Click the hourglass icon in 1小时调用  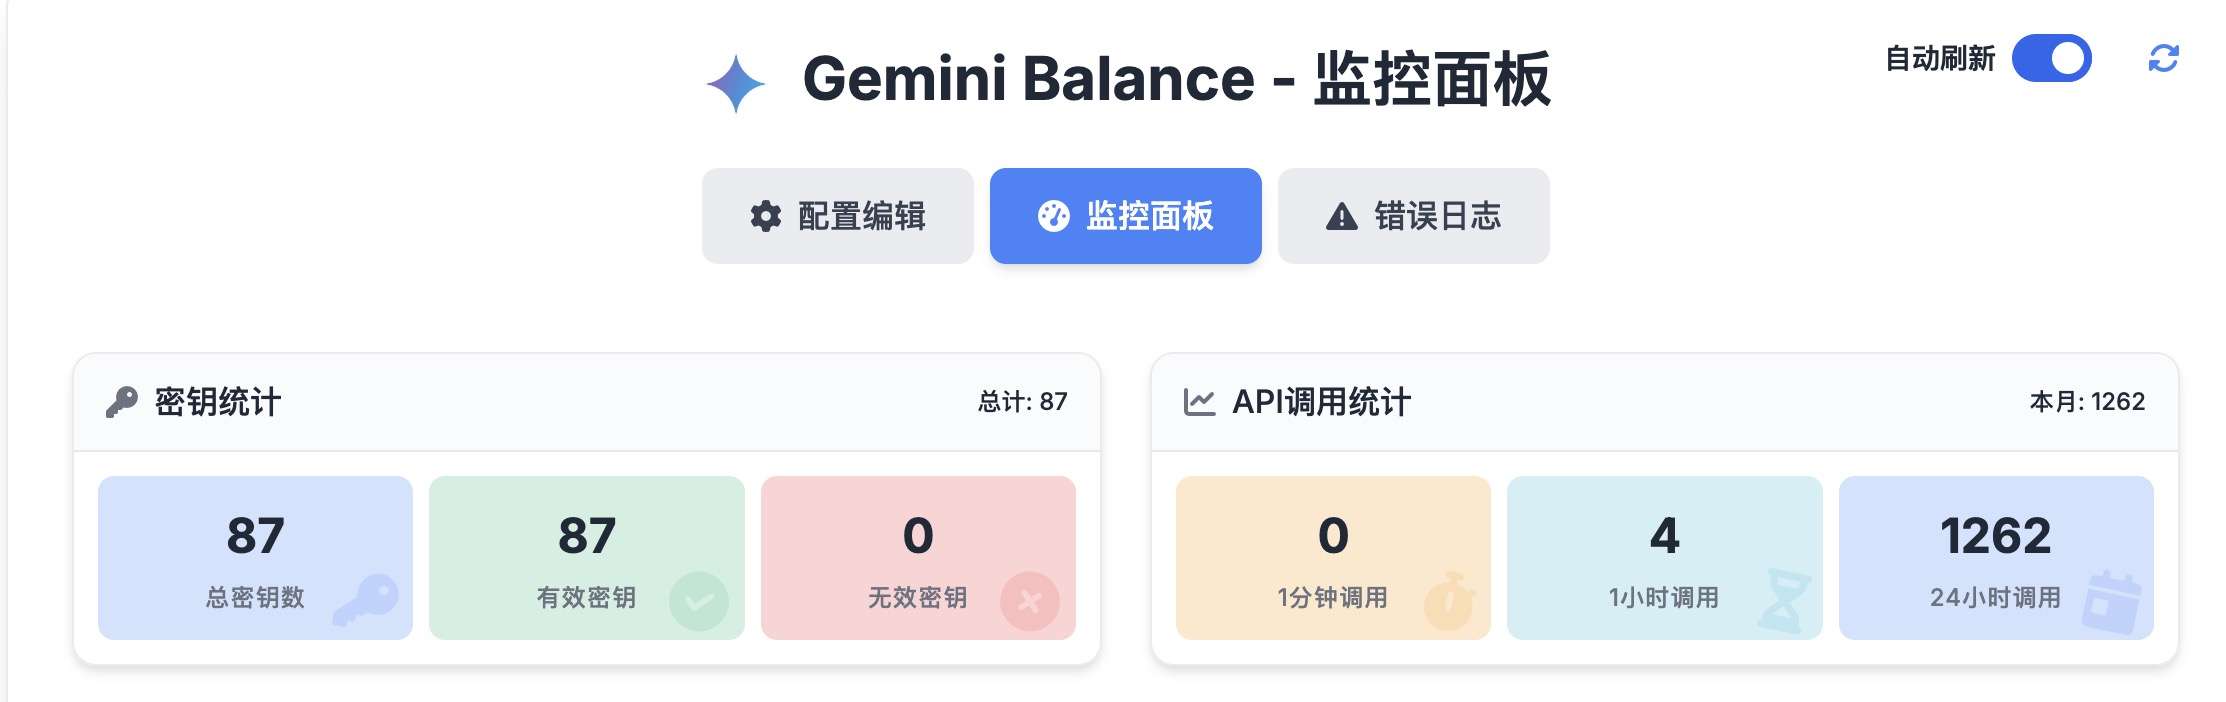(1783, 601)
